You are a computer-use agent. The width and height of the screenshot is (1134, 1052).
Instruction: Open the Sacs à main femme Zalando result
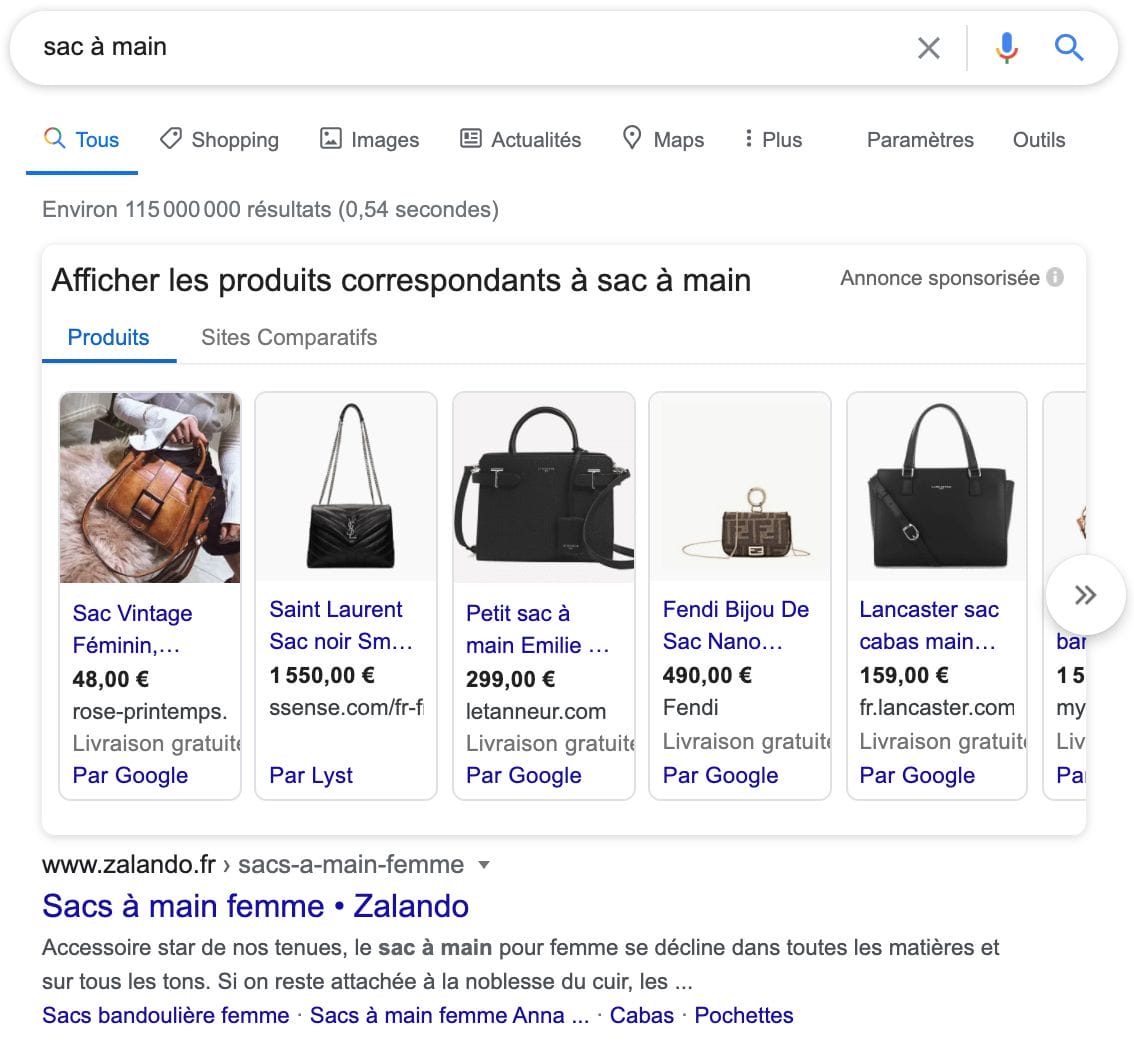pos(254,906)
